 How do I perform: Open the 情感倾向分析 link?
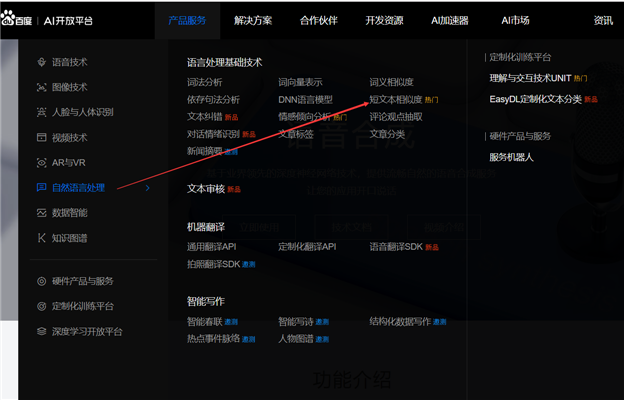point(304,117)
